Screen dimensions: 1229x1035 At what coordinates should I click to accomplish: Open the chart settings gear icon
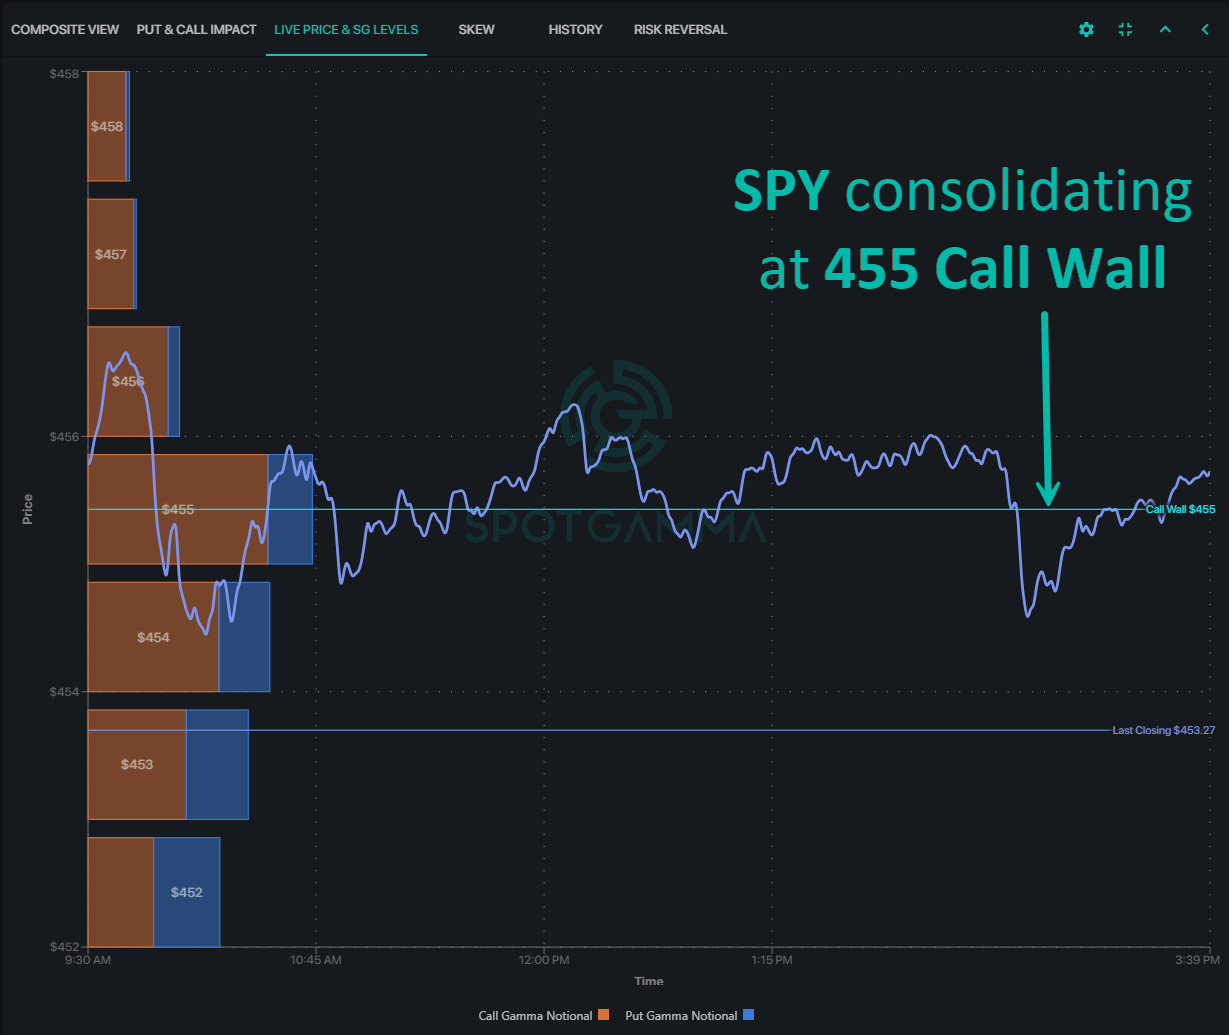point(1086,30)
